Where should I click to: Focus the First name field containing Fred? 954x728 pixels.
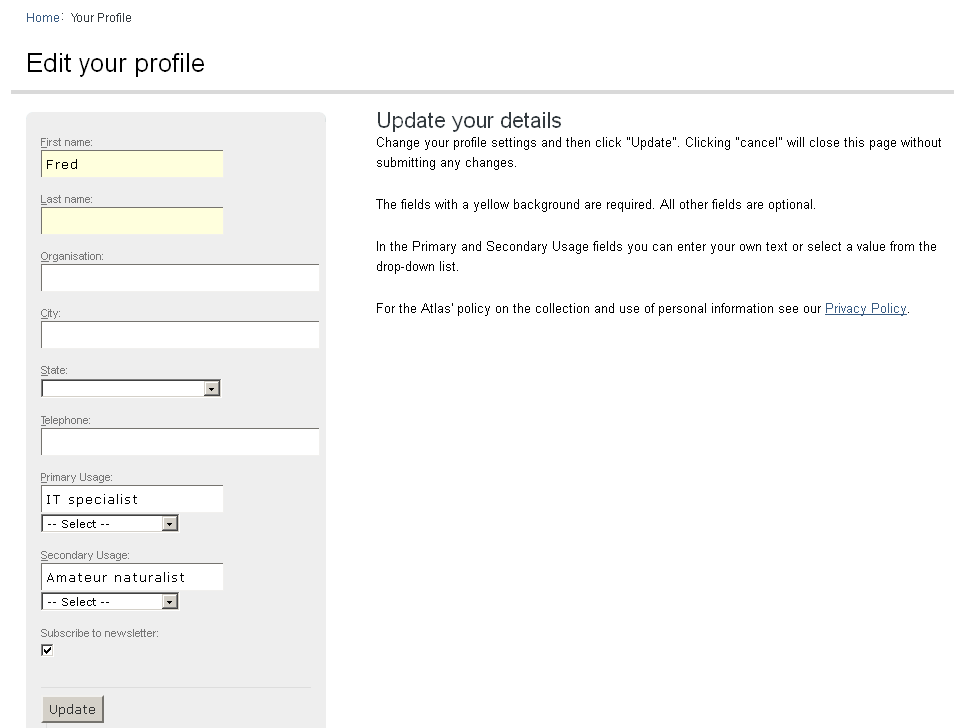point(132,164)
